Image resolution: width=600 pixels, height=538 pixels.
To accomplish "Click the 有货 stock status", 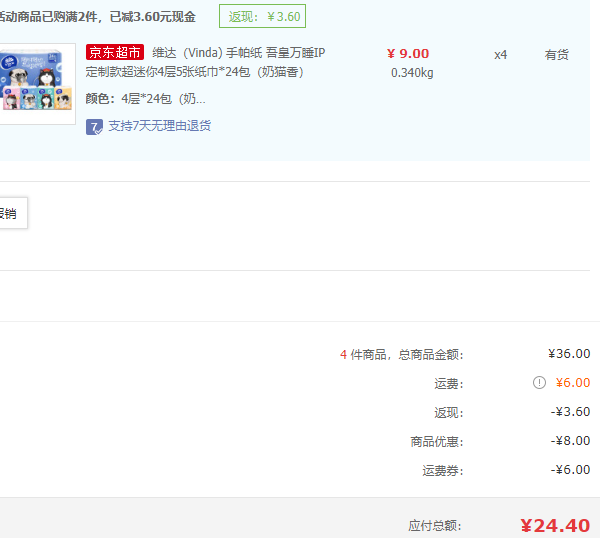I will [x=556, y=55].
